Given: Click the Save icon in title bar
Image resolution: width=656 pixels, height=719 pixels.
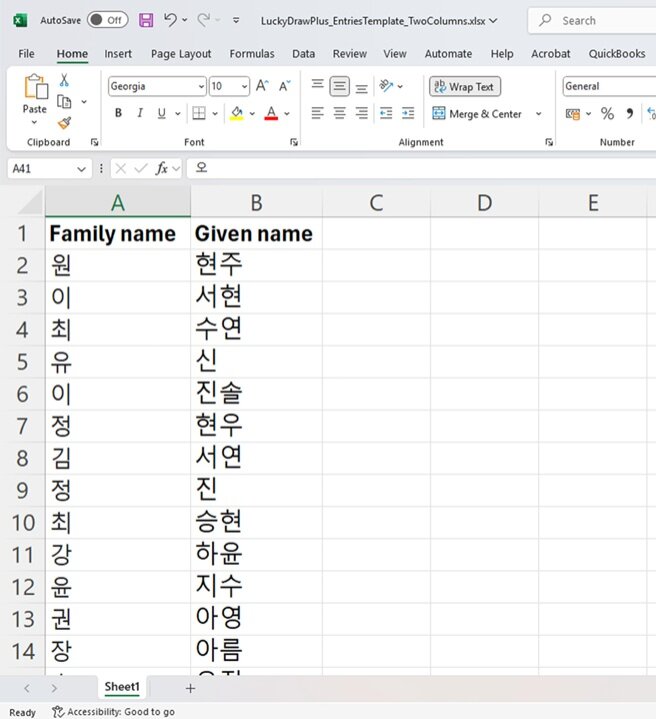Looking at the screenshot, I should (x=146, y=20).
